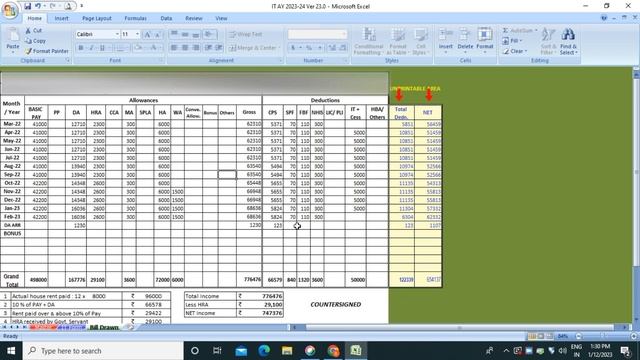Screen dimensions: 640x360
Task: Open Conditional Formatting menu
Action: [368, 41]
